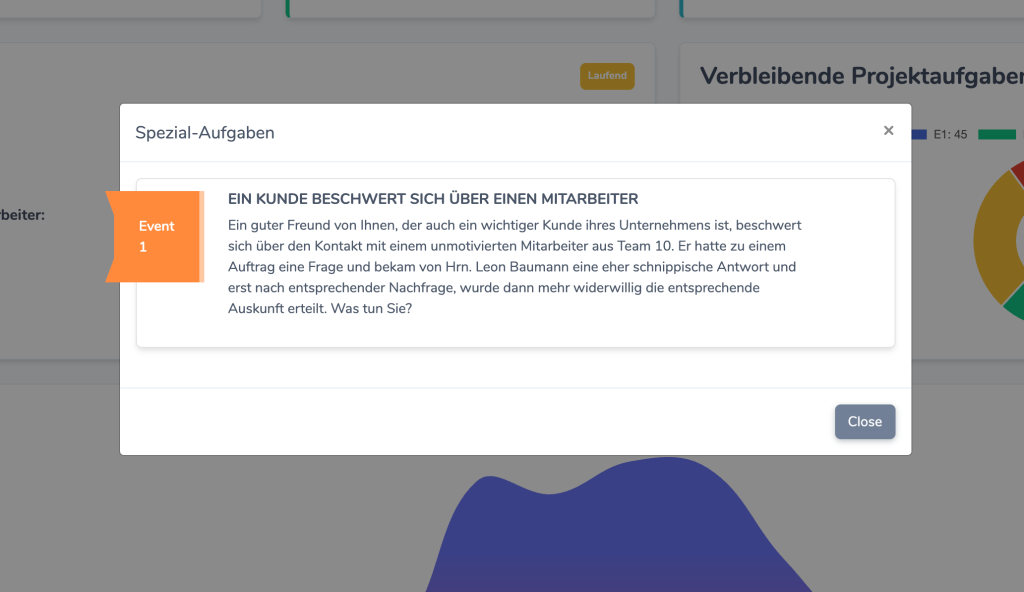The width and height of the screenshot is (1024, 592).
Task: Click the blue E1: 45 legend swatch
Action: click(x=919, y=135)
